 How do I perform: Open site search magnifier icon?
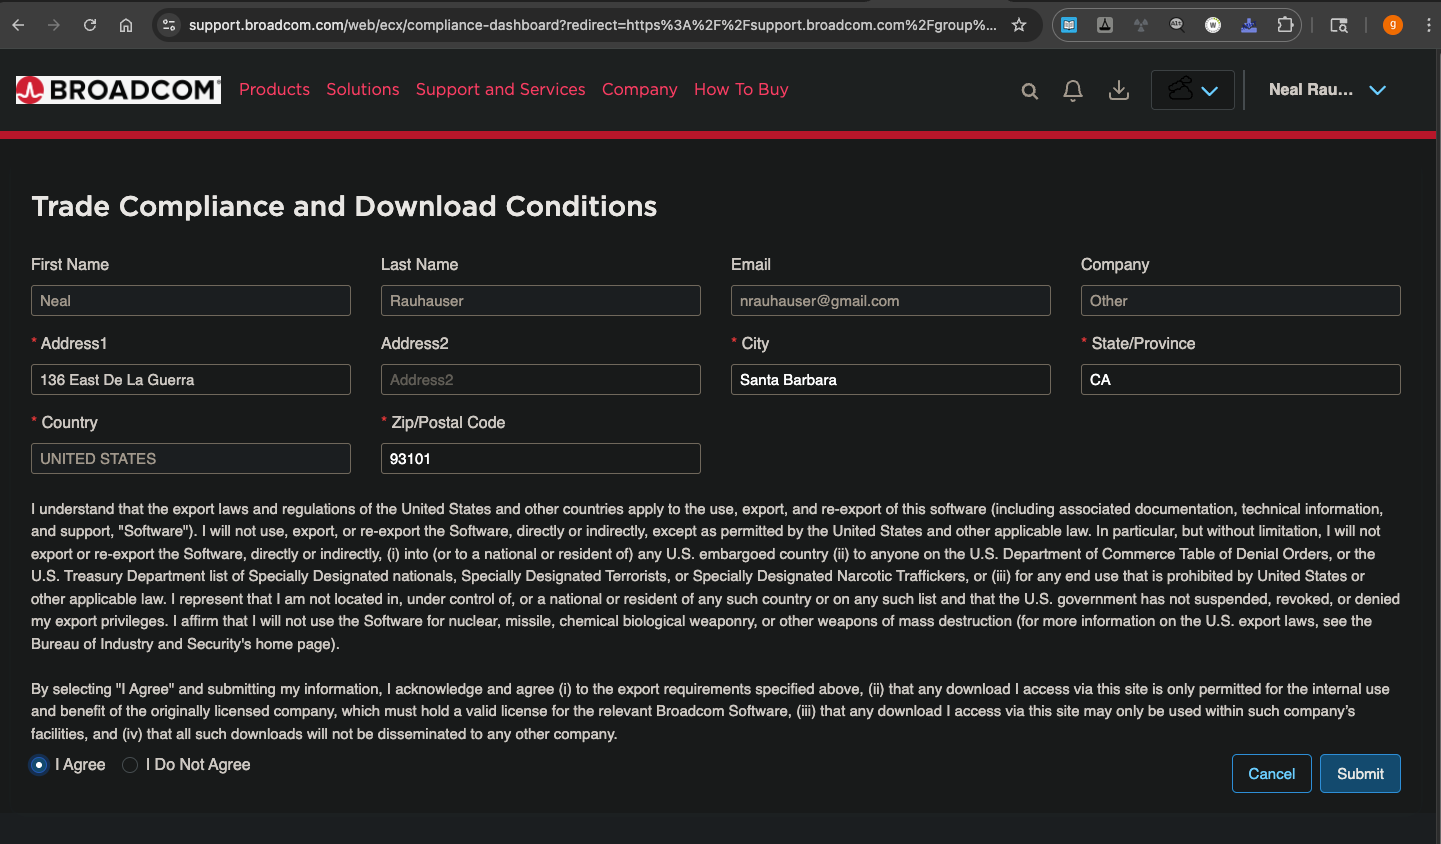click(x=1029, y=91)
